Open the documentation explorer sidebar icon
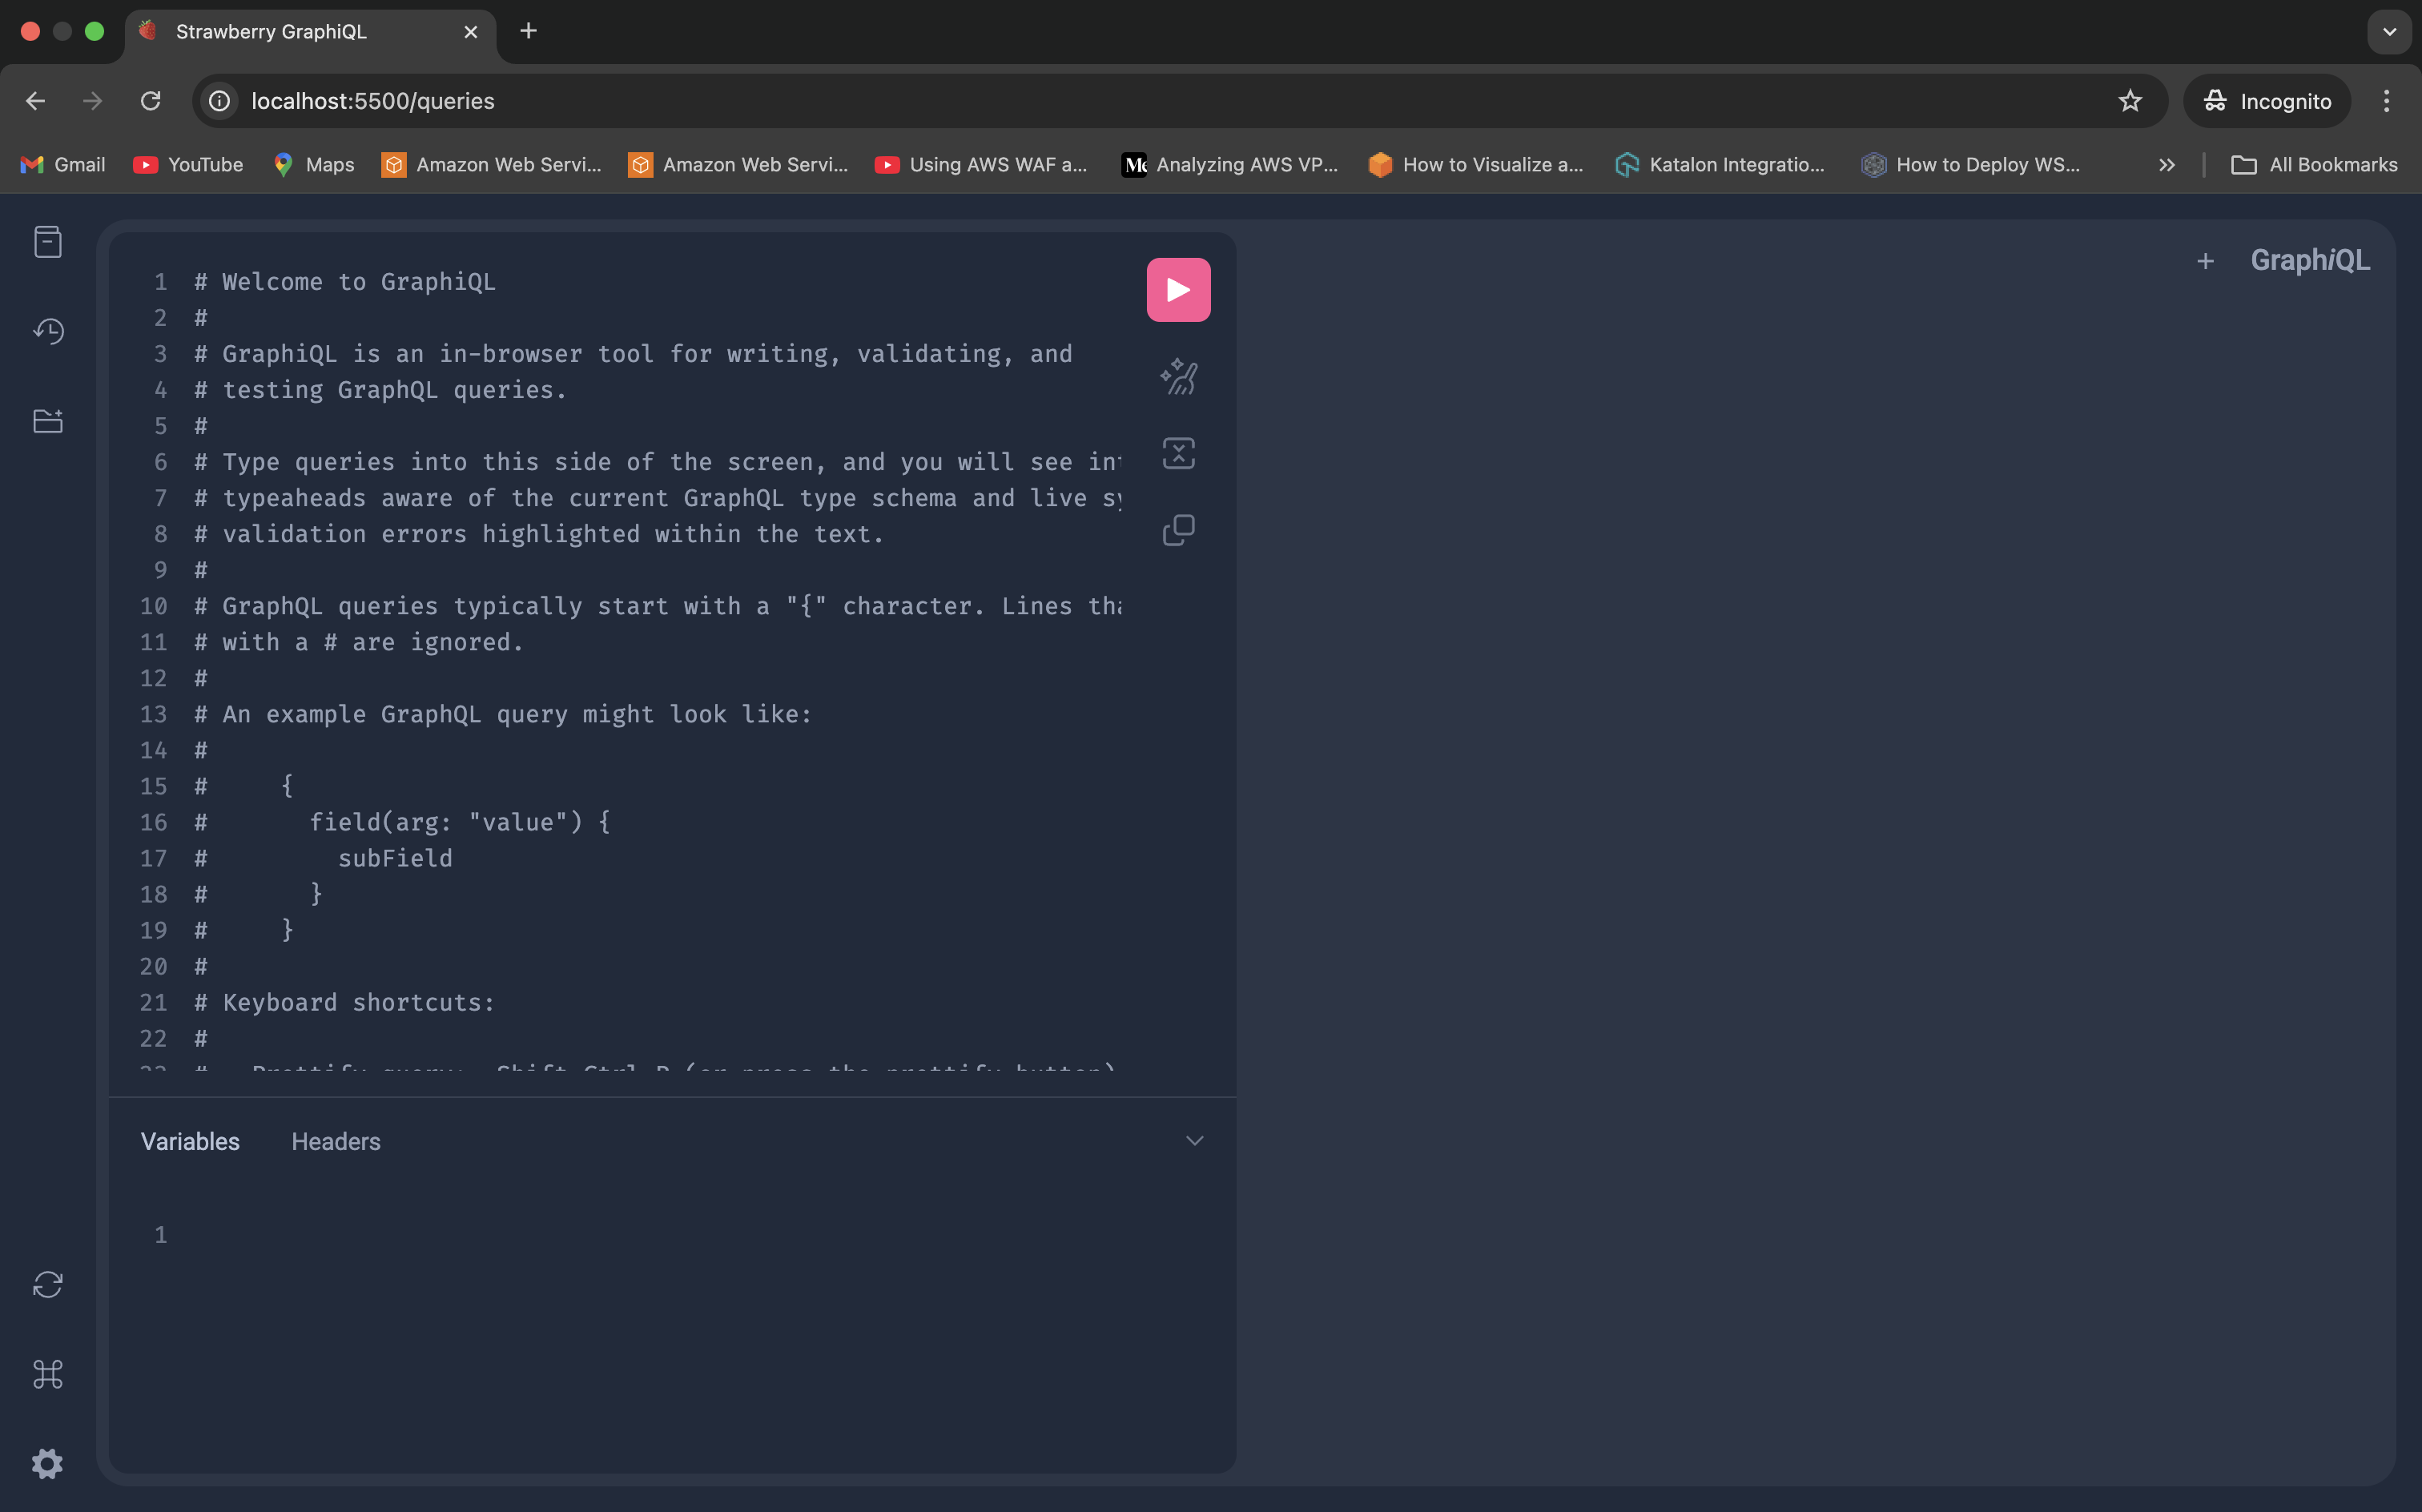Screen dimensions: 2422x1512 coord(48,242)
